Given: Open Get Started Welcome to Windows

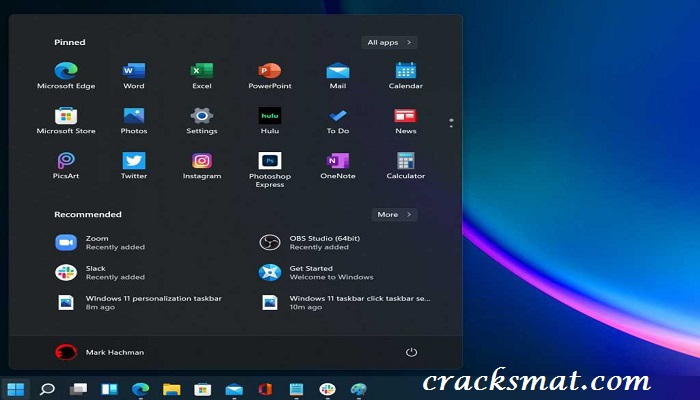Looking at the screenshot, I should (316, 272).
